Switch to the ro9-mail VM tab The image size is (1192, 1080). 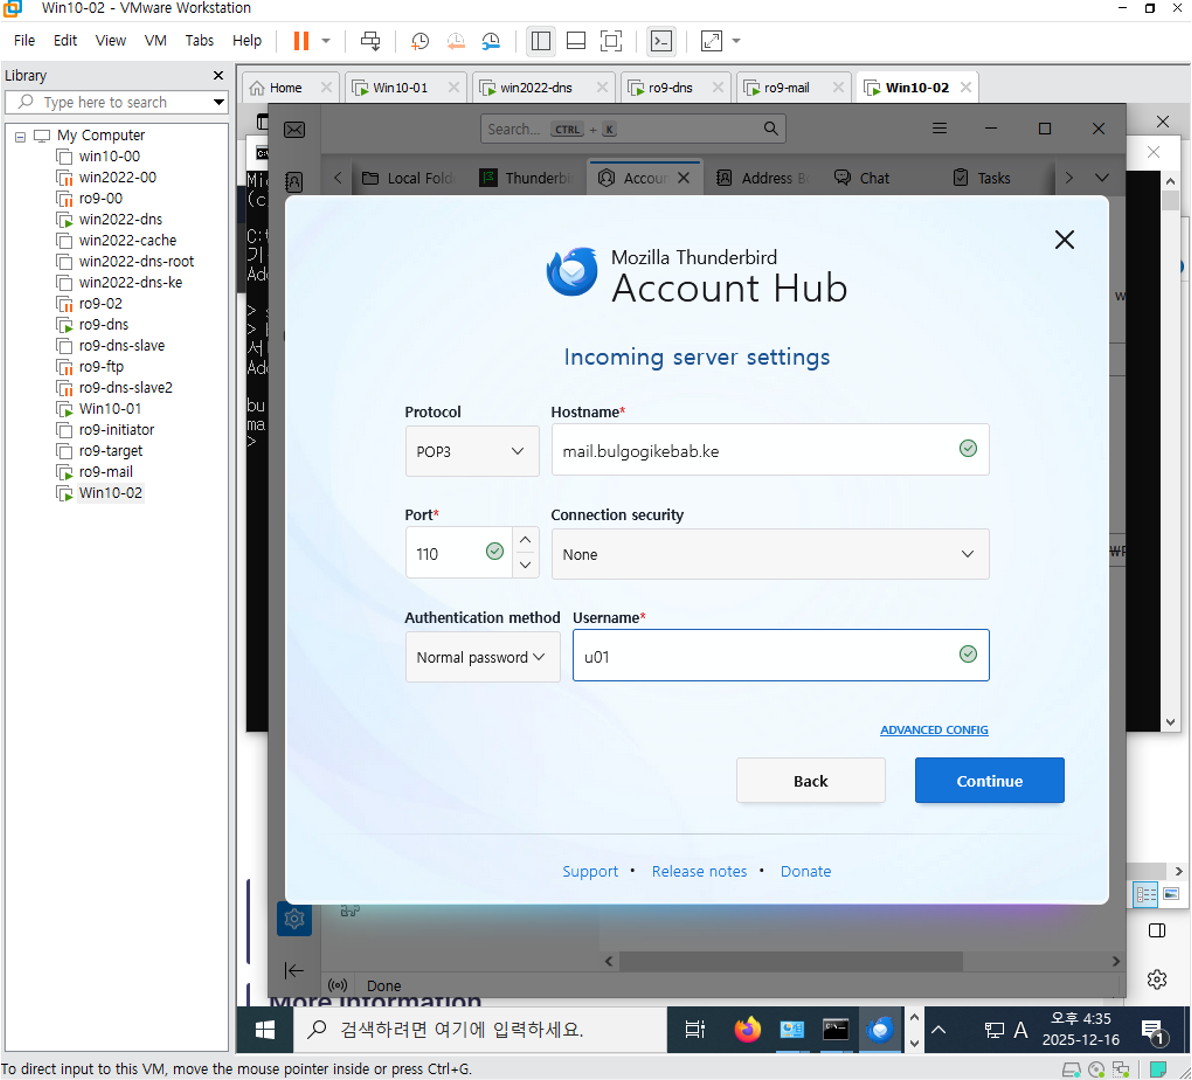786,88
